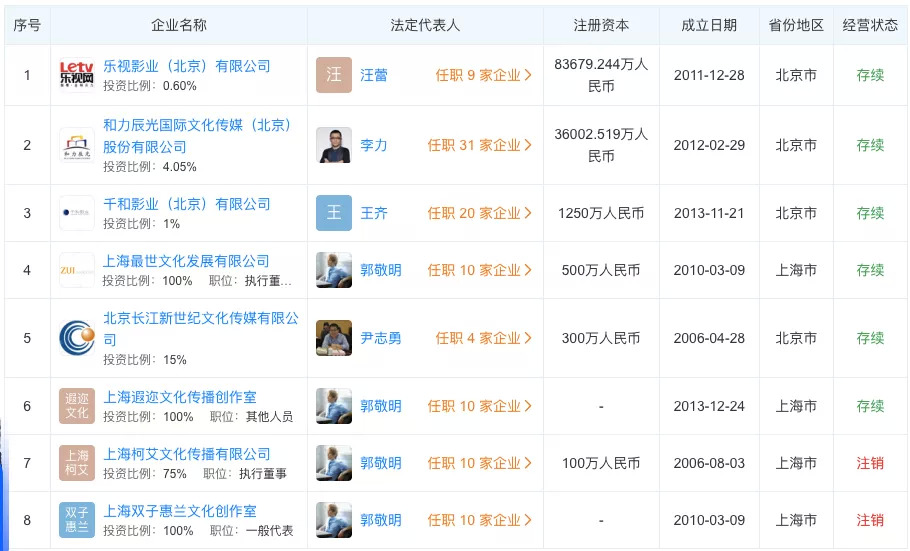
Task: Expand 汪蕾 任职 9 家企业
Action: click(483, 75)
